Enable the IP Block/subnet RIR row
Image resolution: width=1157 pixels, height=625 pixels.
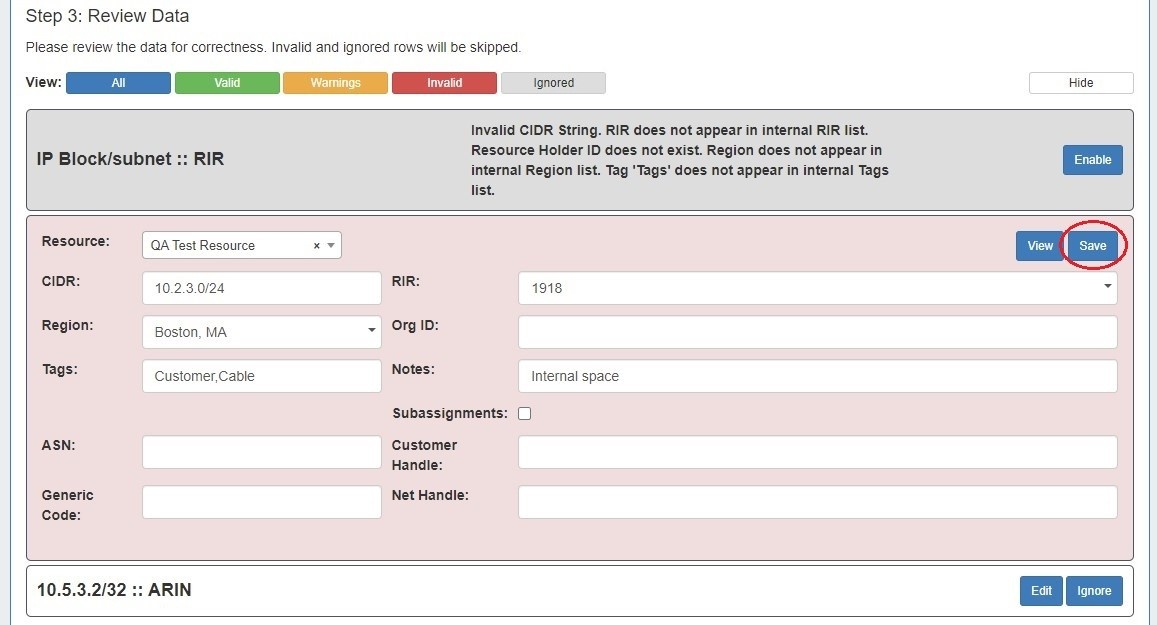[x=1092, y=160]
